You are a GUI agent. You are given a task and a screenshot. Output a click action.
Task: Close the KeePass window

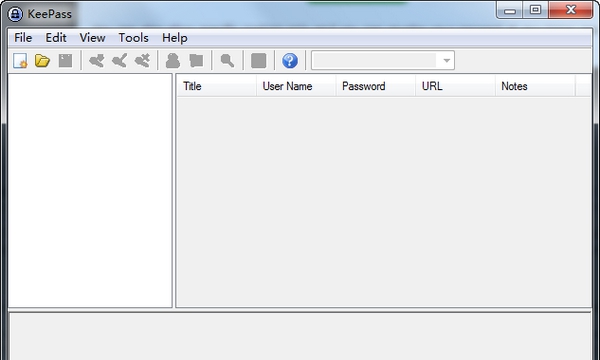tap(571, 10)
